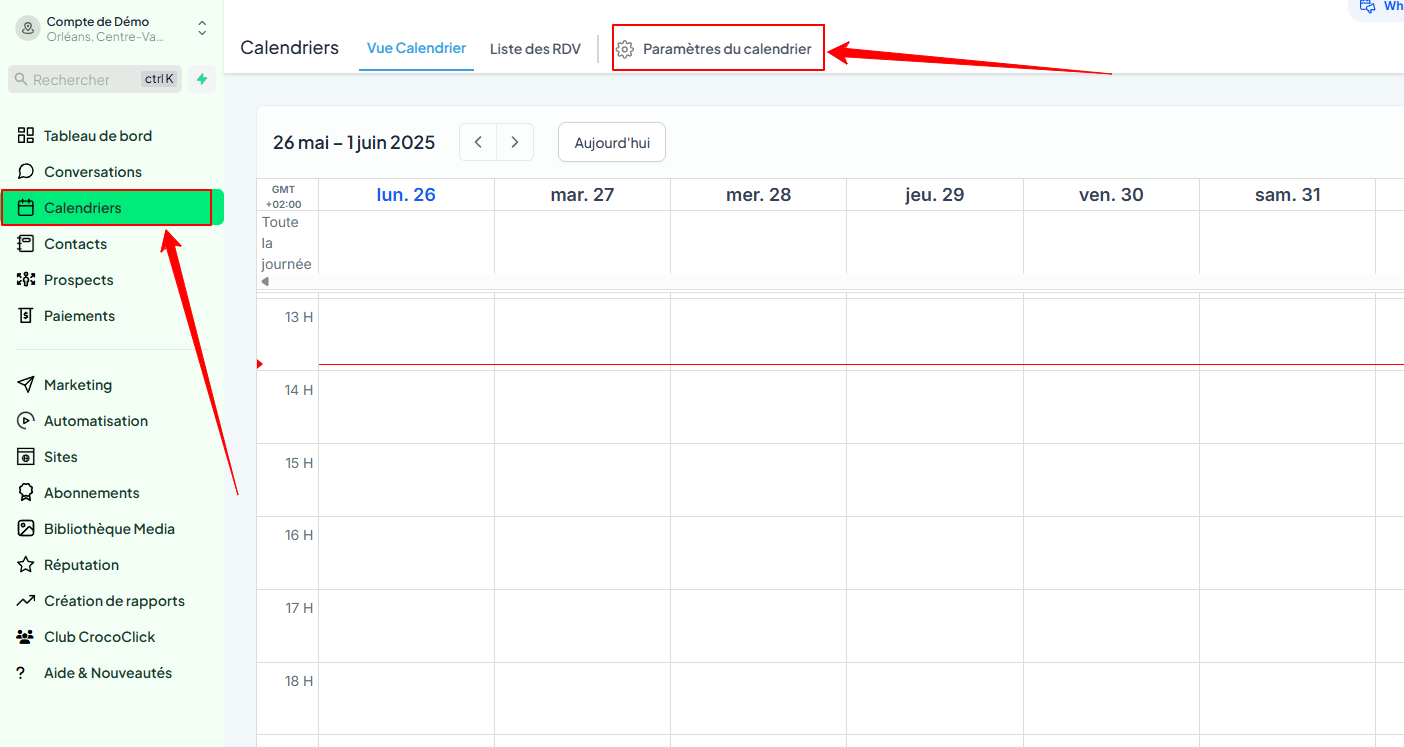Screen dimensions: 1404x747
Task: Click the Création de rapports trend icon
Action: 26,601
